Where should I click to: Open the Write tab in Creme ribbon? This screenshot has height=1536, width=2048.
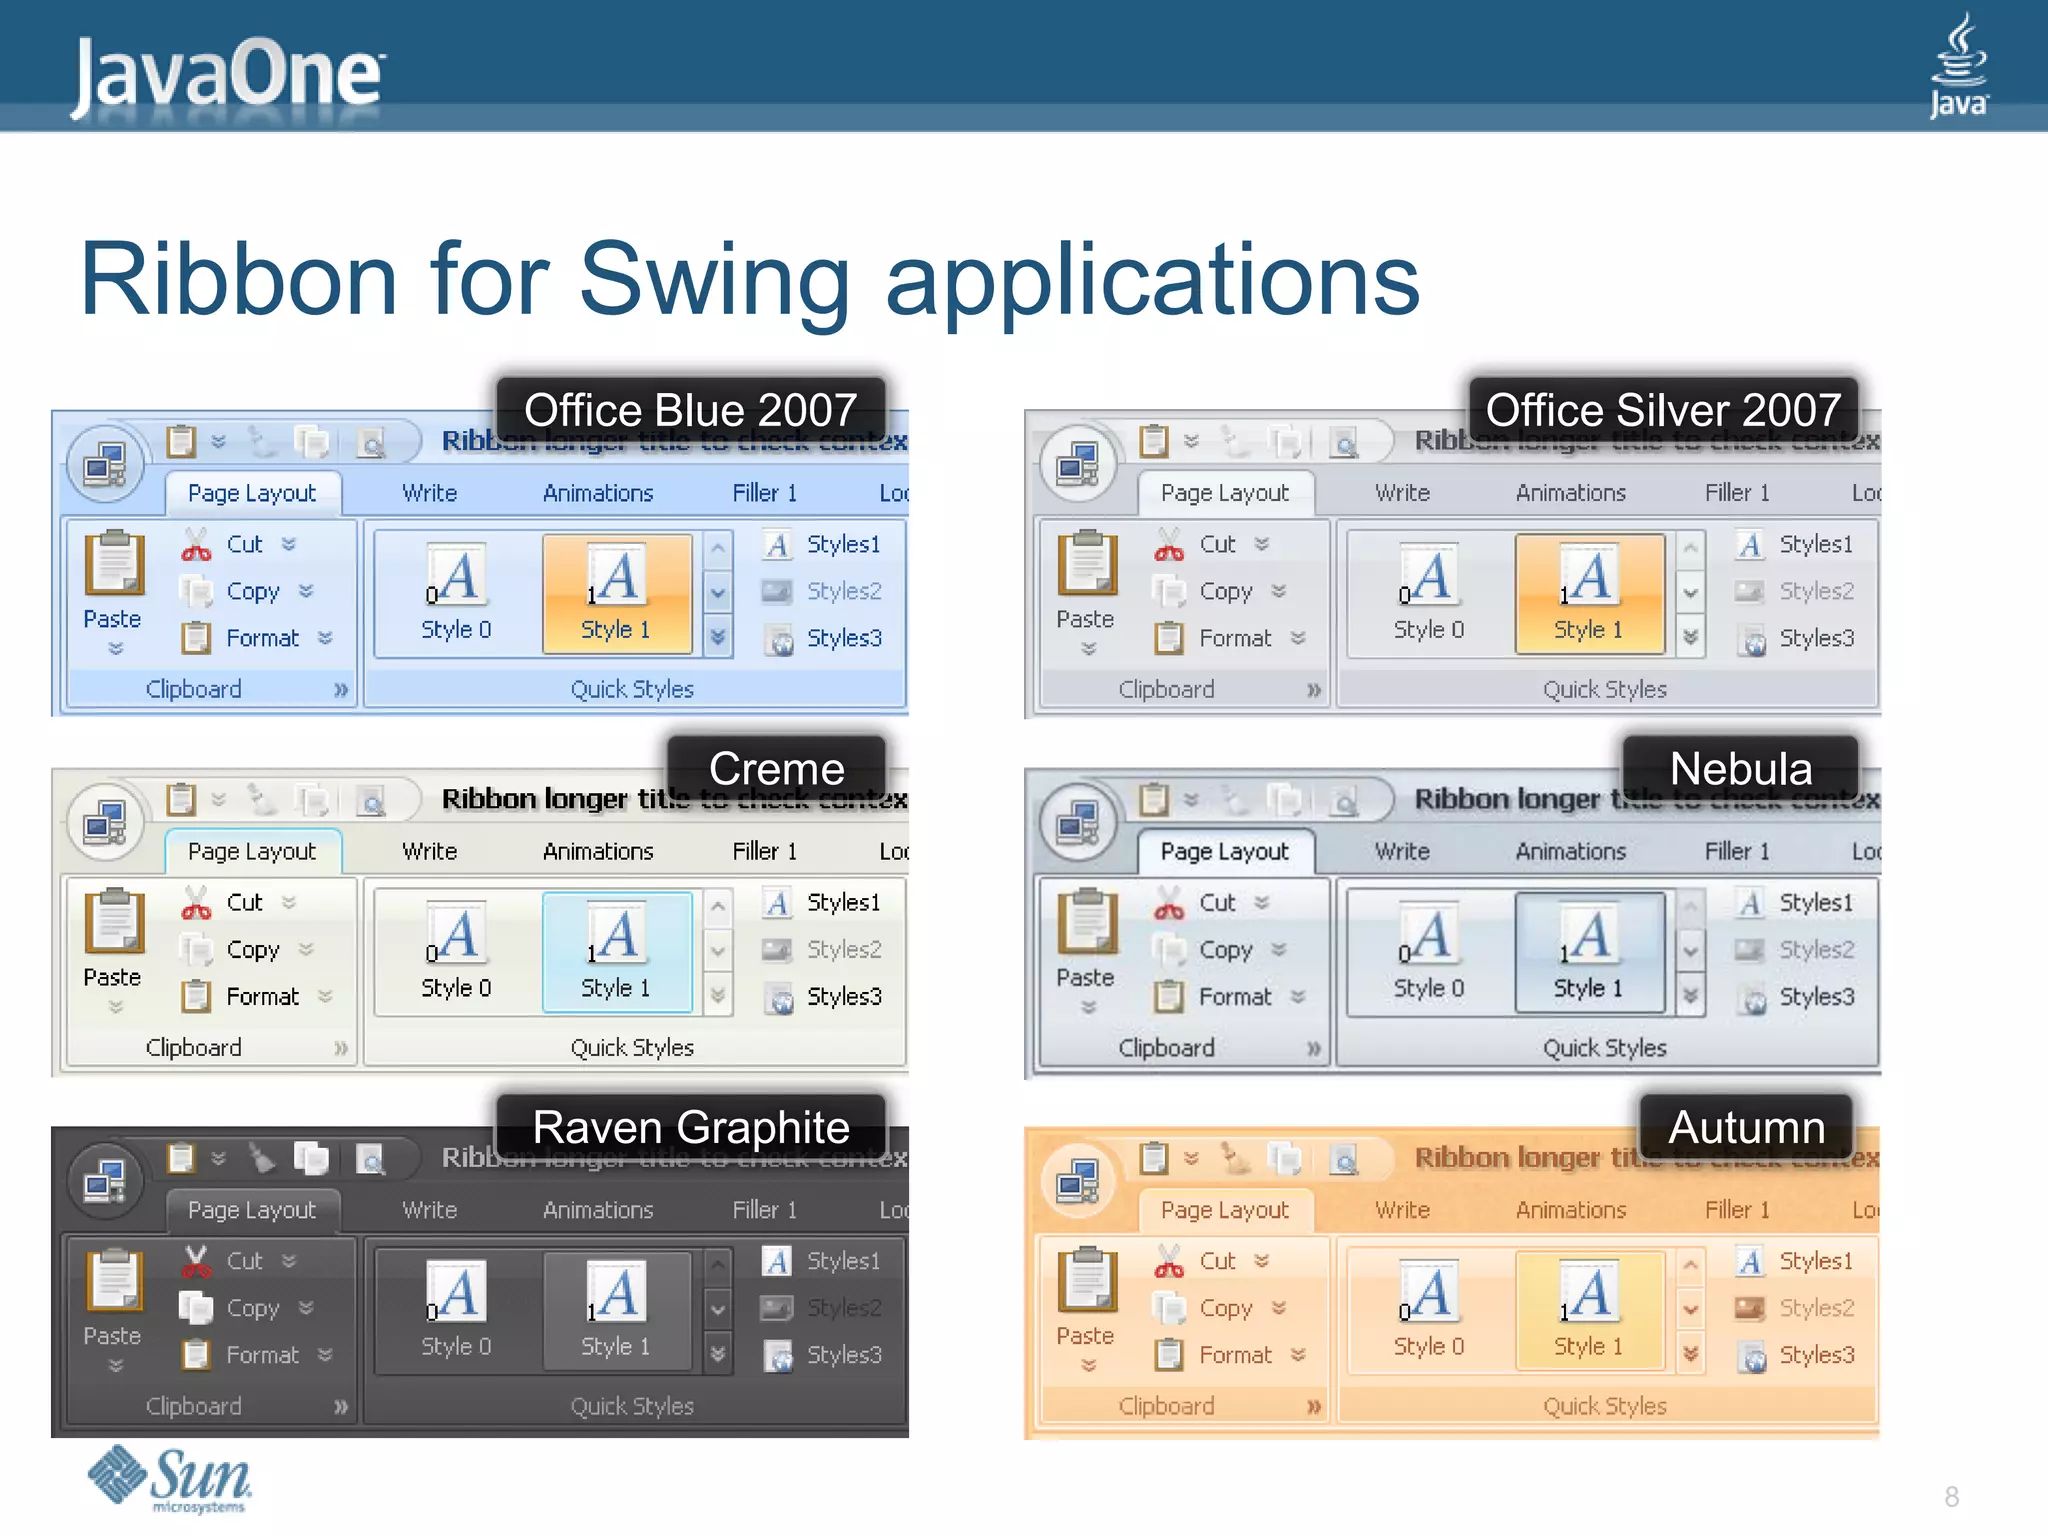(429, 851)
